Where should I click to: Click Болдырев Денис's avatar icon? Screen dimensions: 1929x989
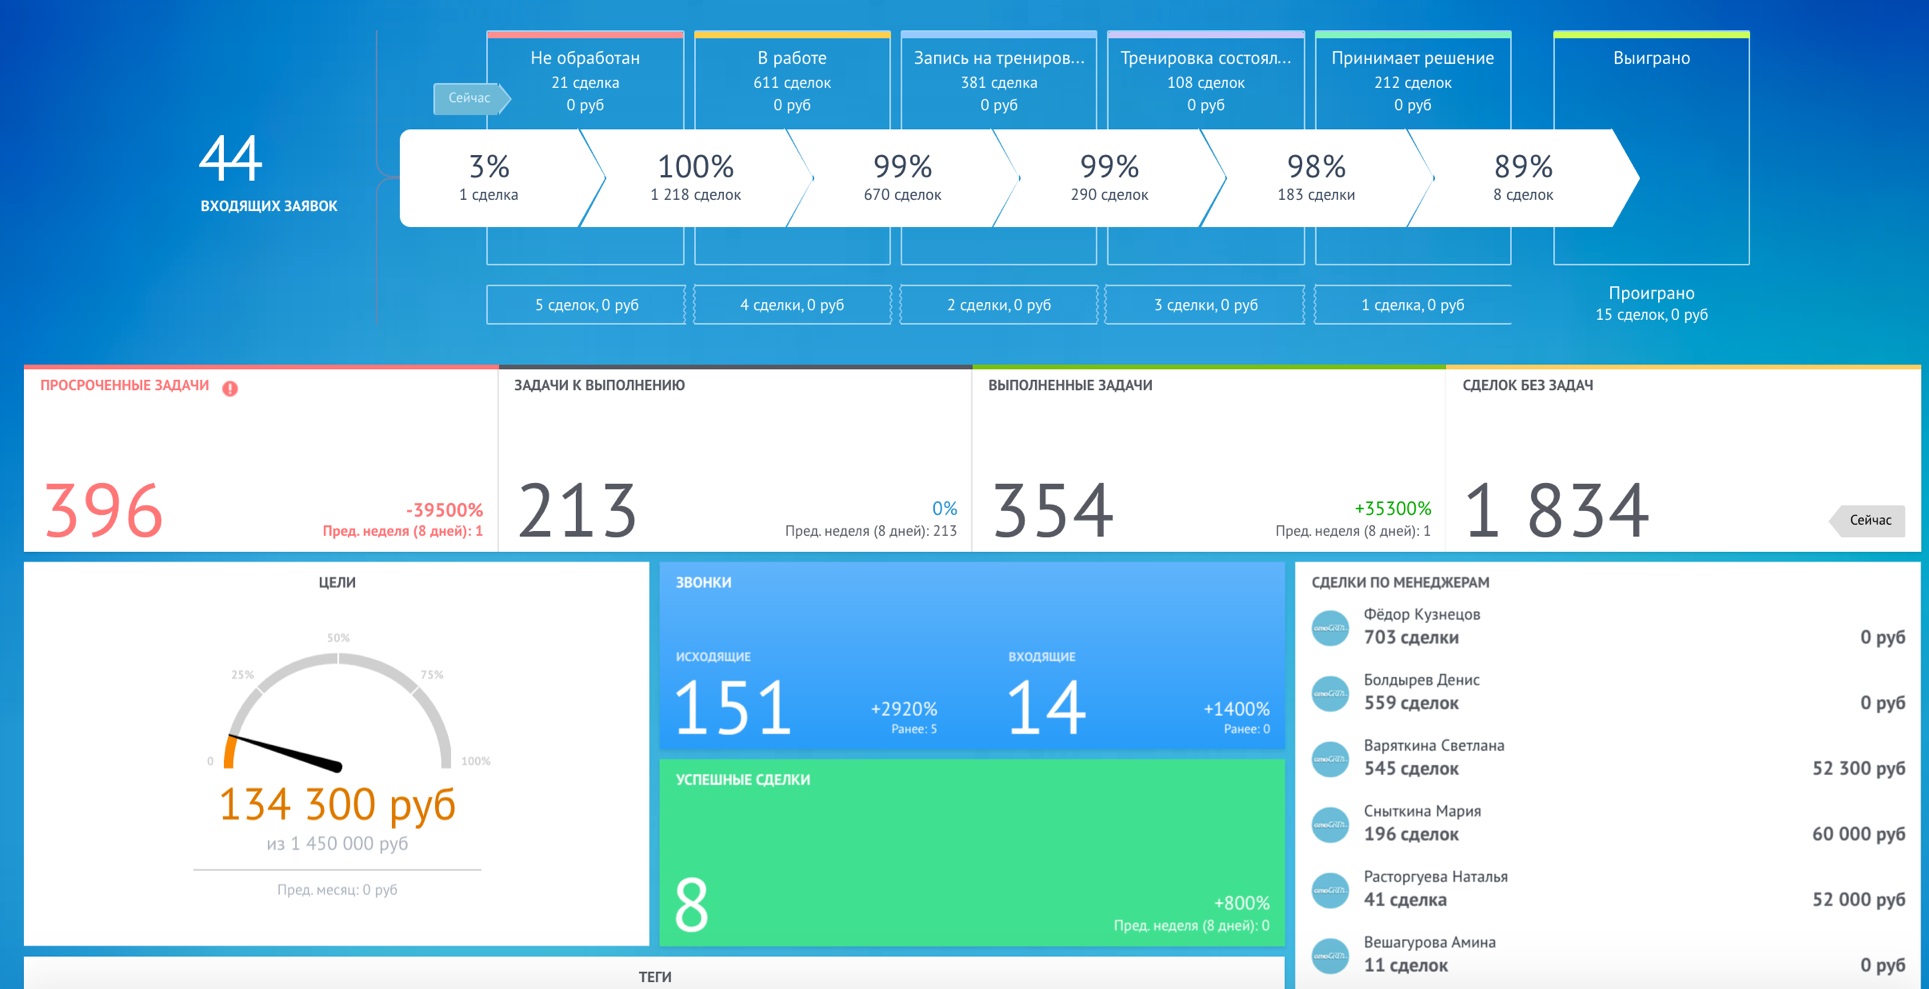coord(1330,693)
